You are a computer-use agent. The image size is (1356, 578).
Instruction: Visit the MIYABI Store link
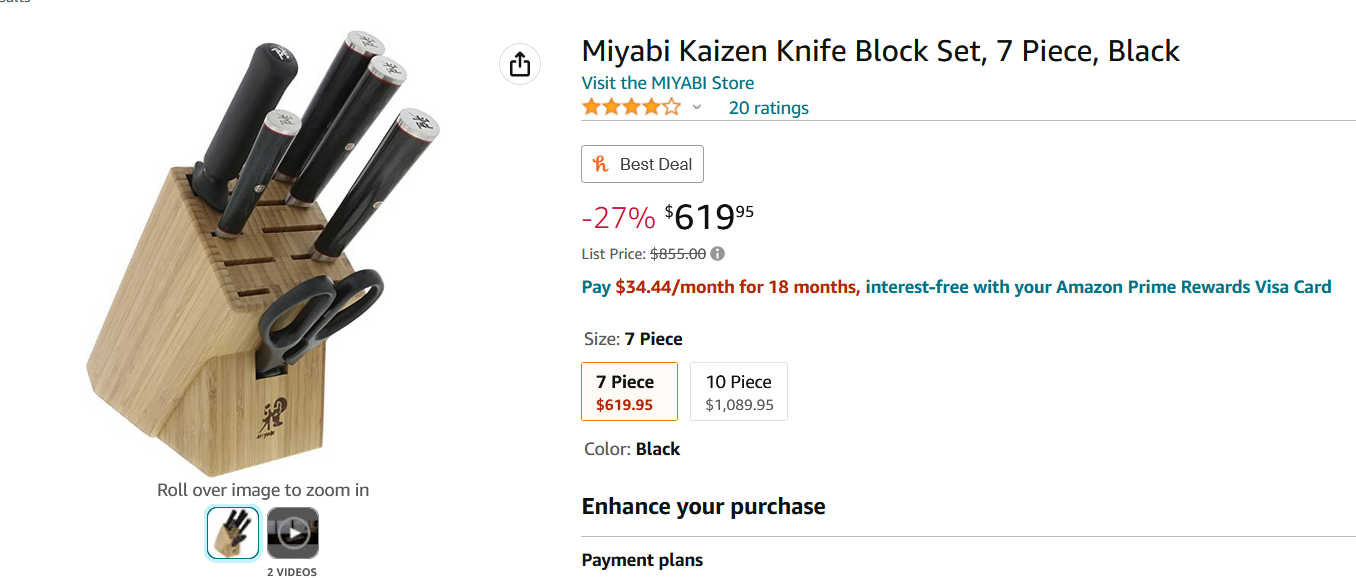[x=668, y=83]
